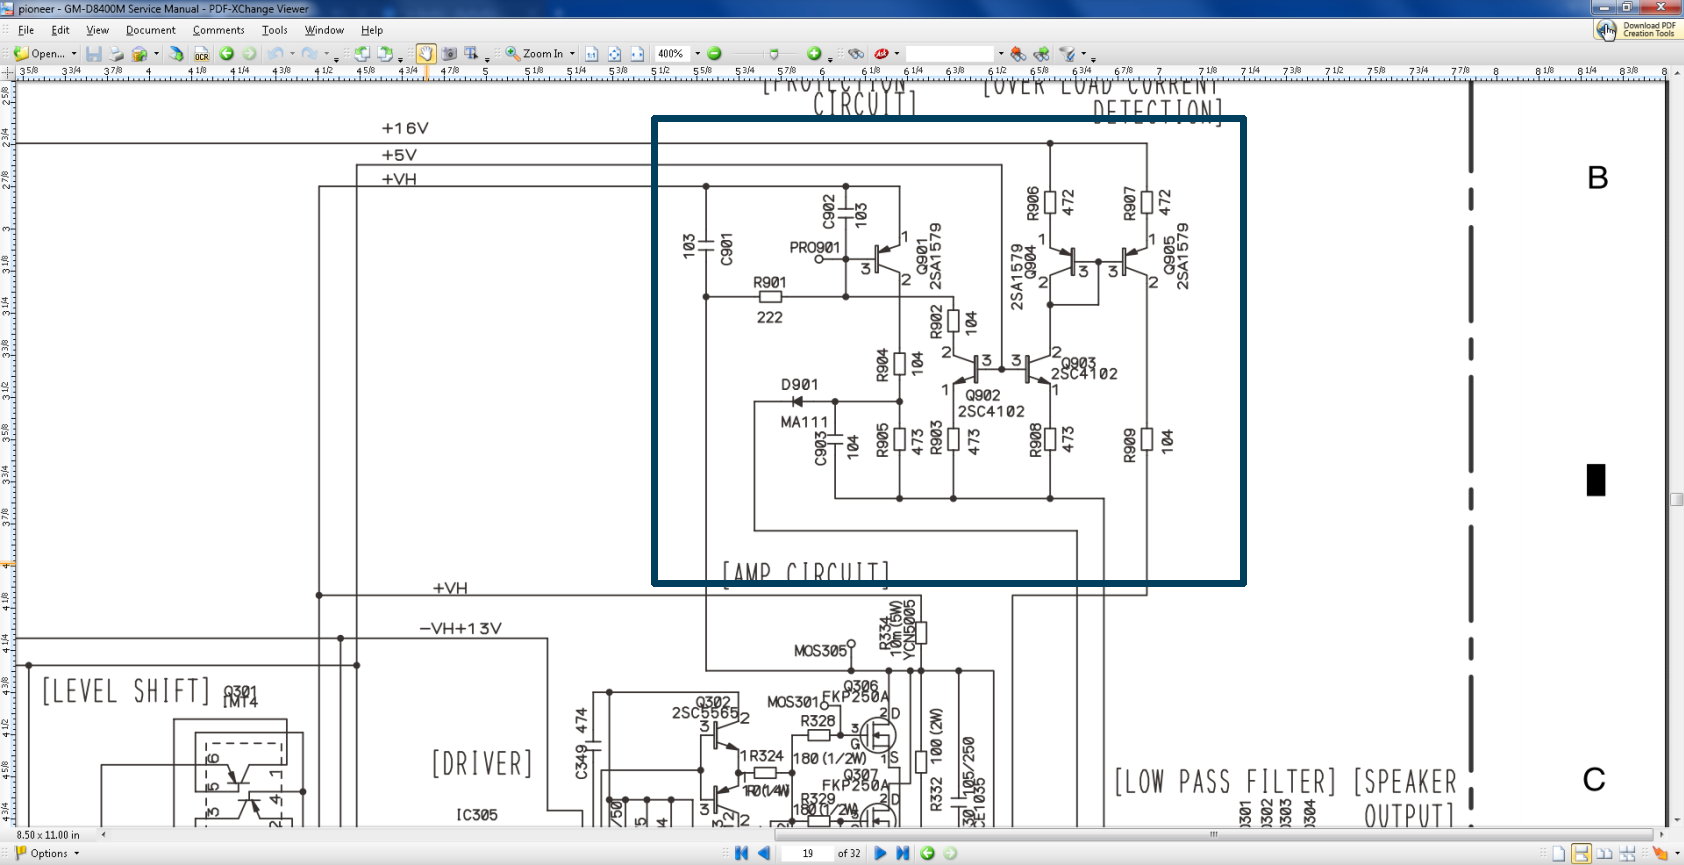Viewport: 1684px width, 865px height.
Task: Open the Tools menu
Action: click(x=274, y=30)
